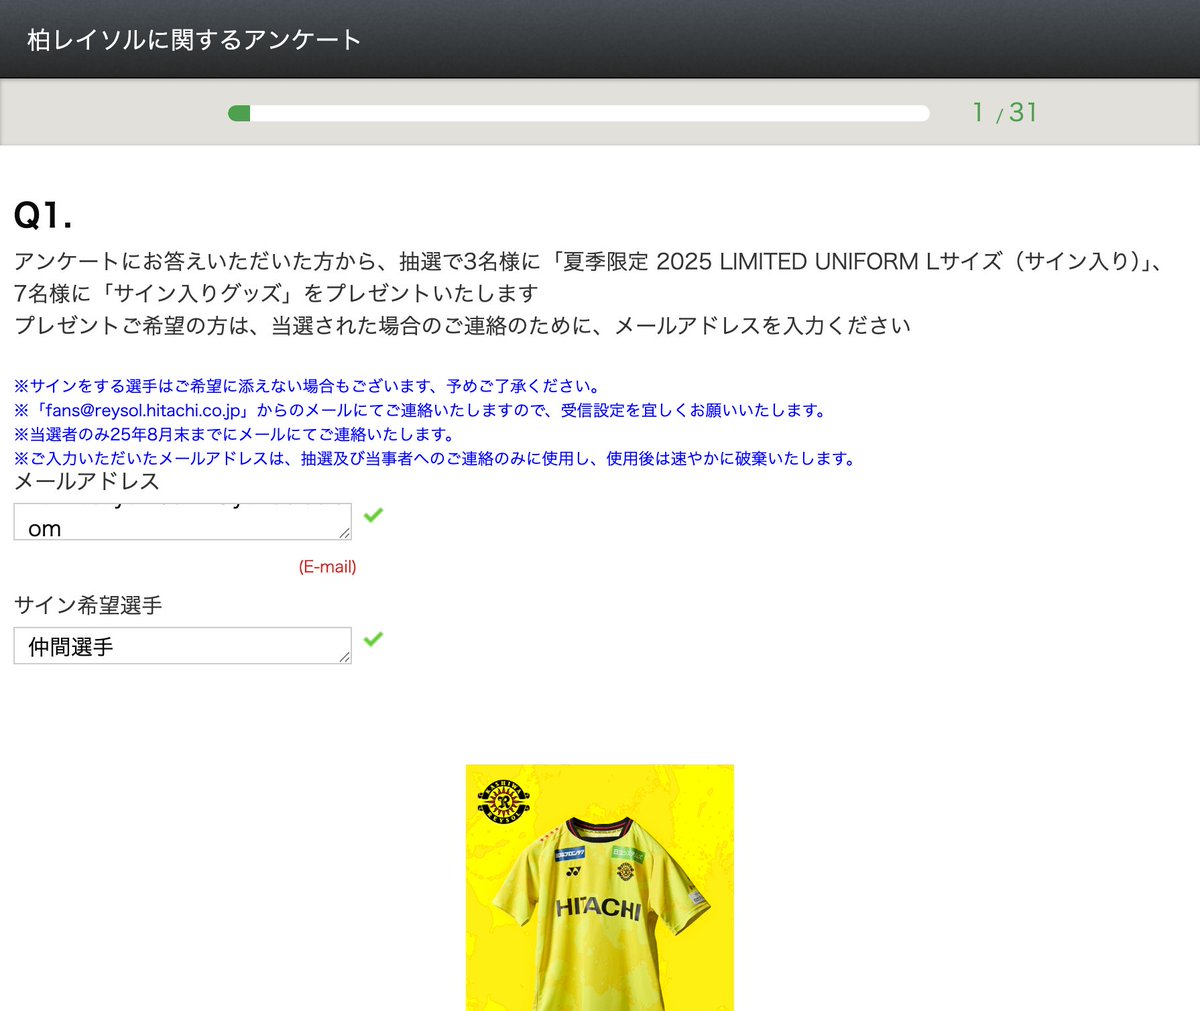This screenshot has height=1011, width=1200.
Task: Click the email address input field
Action: click(182, 522)
